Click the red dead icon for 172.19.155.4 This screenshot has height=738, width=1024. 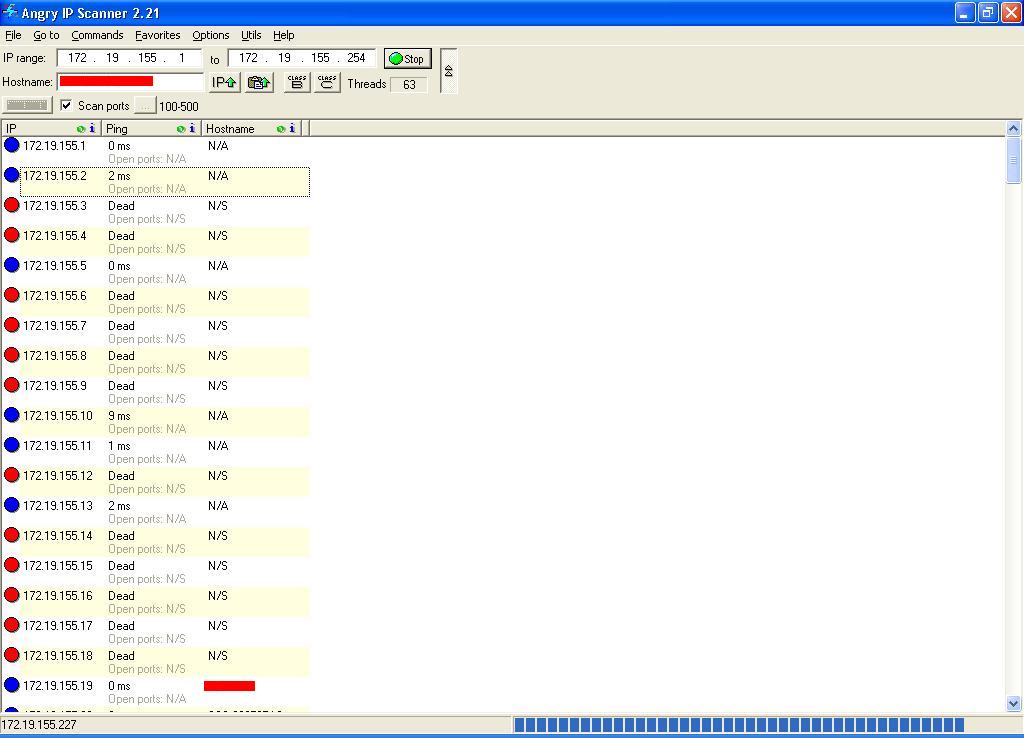[12, 235]
